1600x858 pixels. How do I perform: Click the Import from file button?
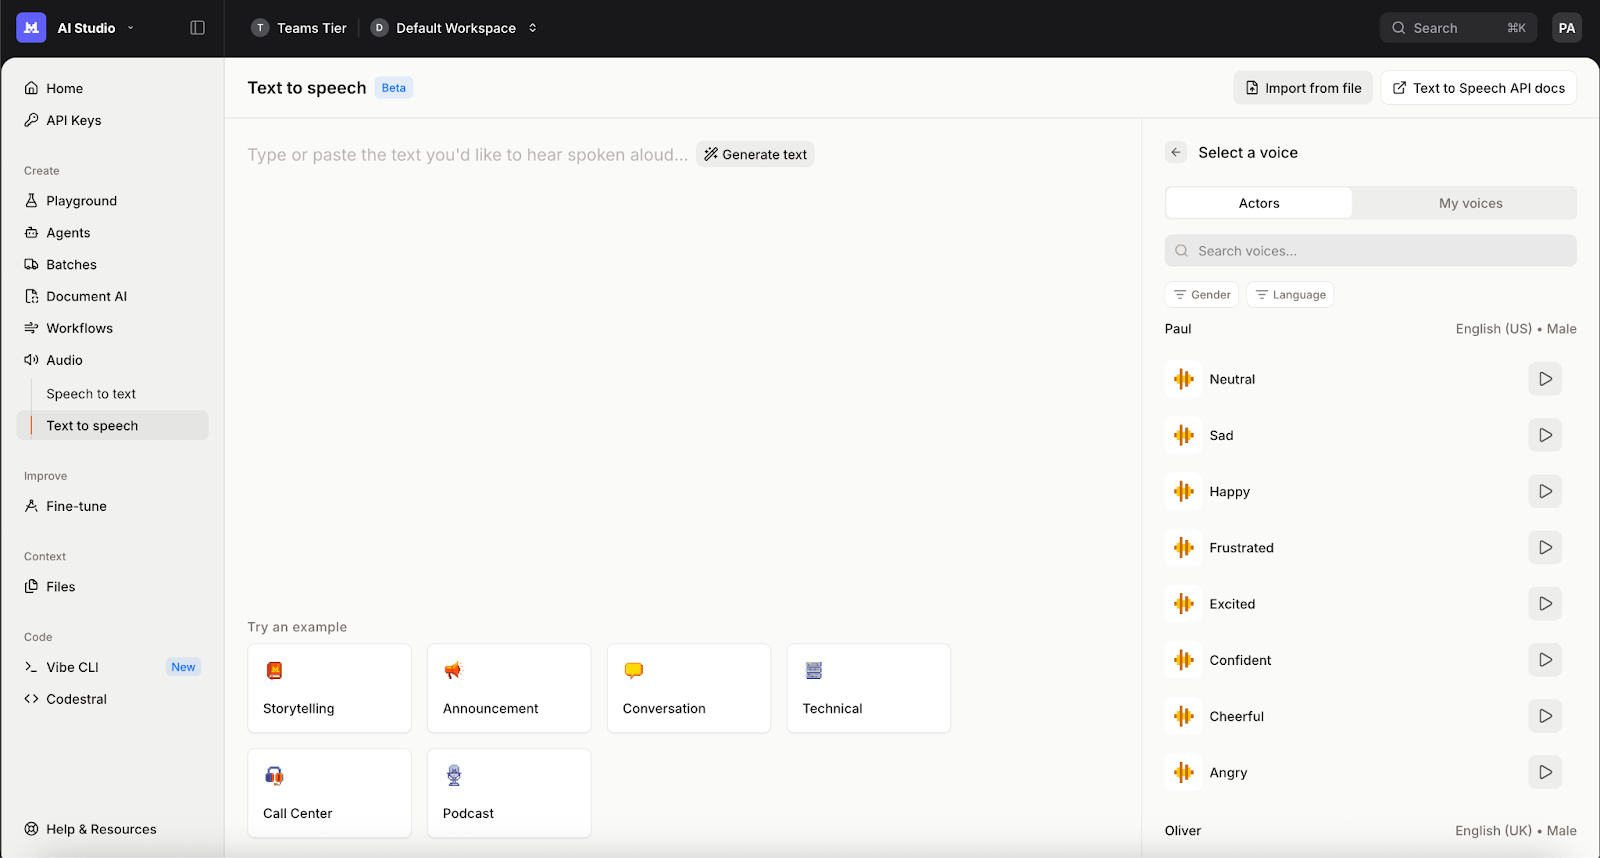pos(1303,88)
